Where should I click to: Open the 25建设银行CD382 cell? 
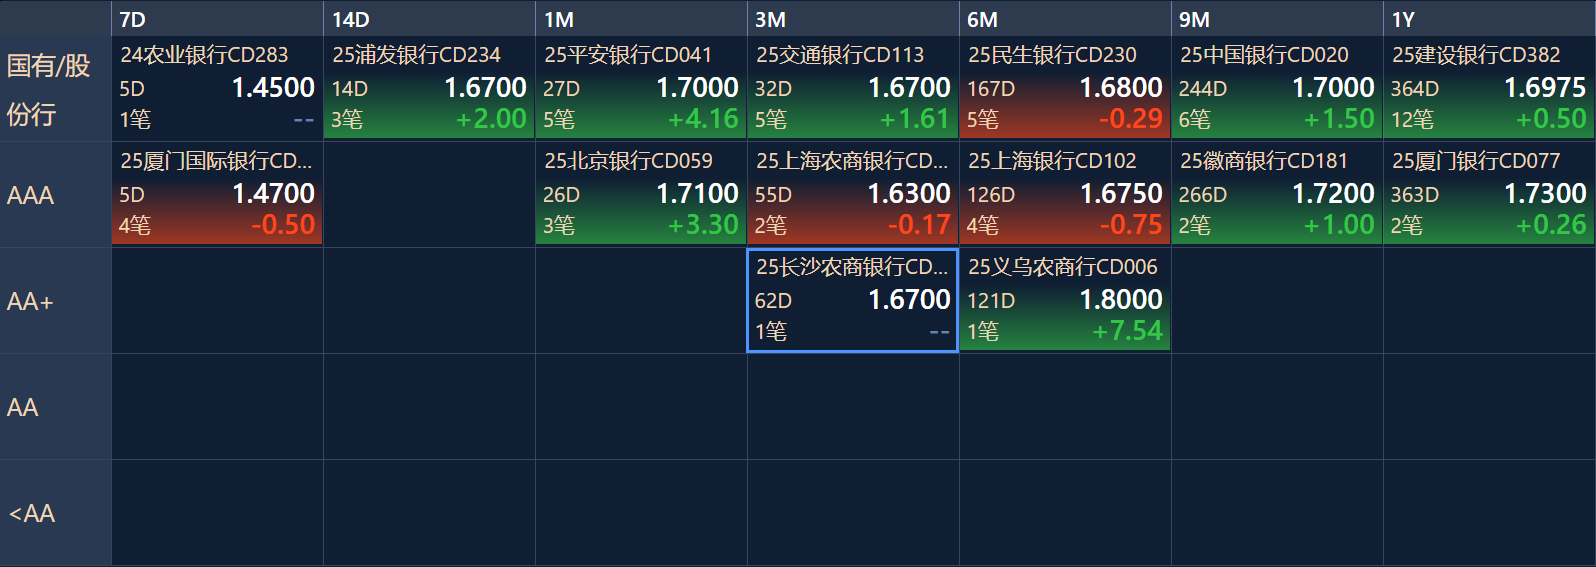(1489, 88)
